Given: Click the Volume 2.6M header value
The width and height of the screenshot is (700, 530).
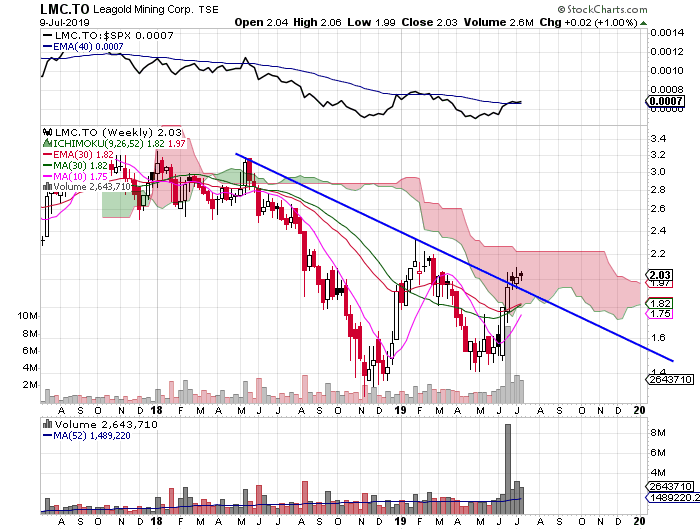Looking at the screenshot, I should [499, 22].
